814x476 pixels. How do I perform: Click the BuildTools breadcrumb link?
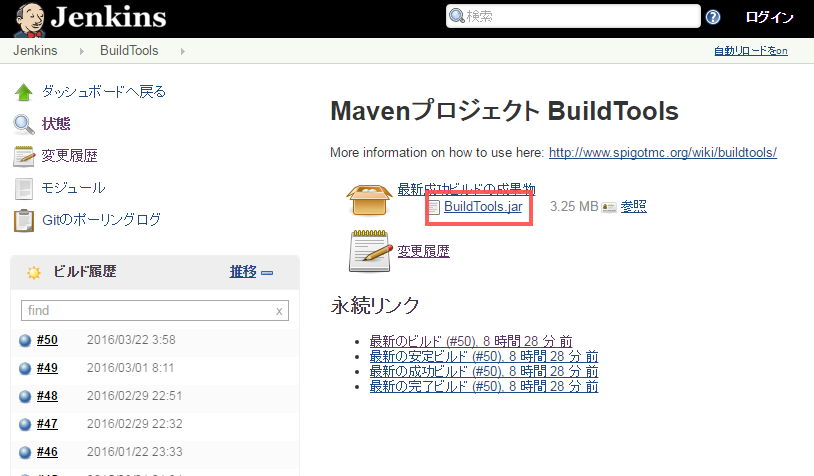[x=129, y=50]
